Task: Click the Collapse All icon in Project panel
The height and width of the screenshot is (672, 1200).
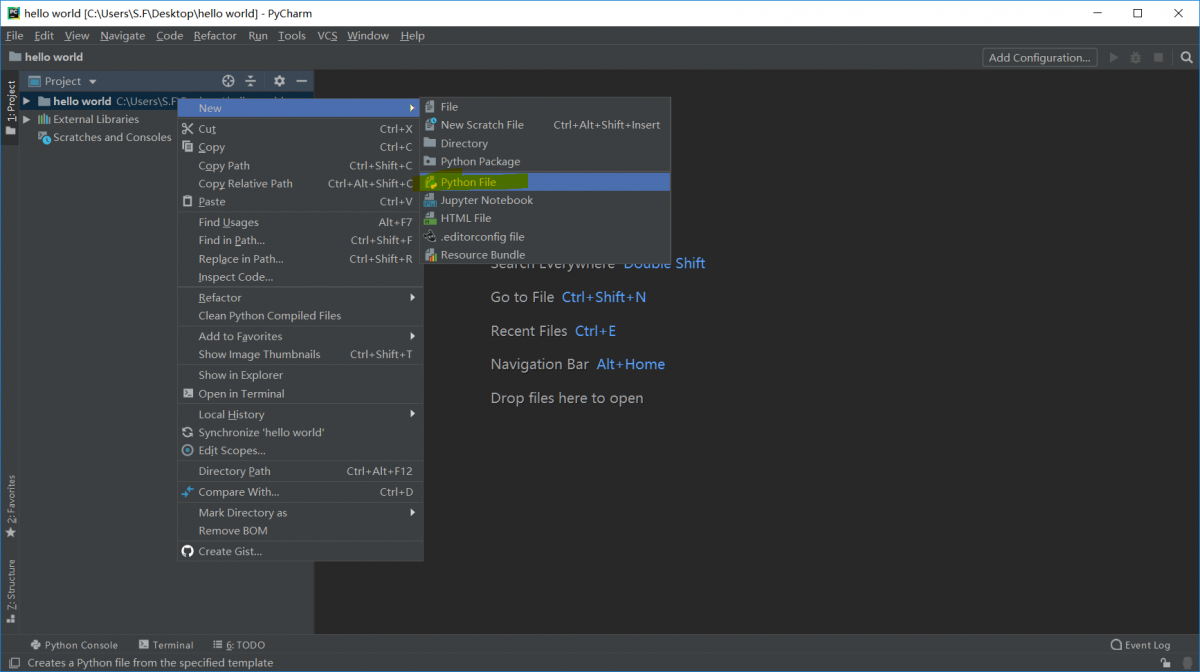Action: pyautogui.click(x=251, y=81)
